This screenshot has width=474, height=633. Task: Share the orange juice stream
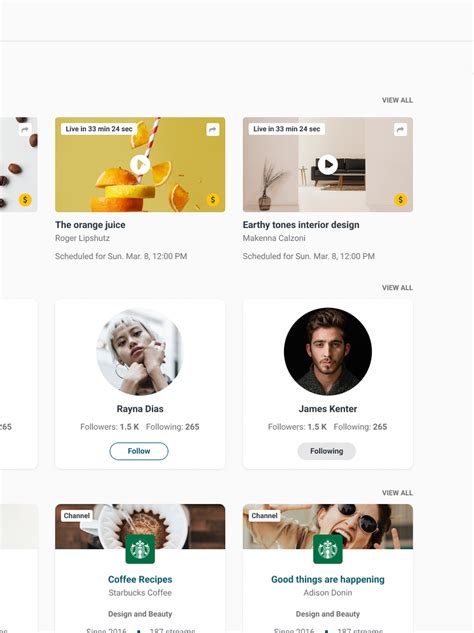point(213,130)
